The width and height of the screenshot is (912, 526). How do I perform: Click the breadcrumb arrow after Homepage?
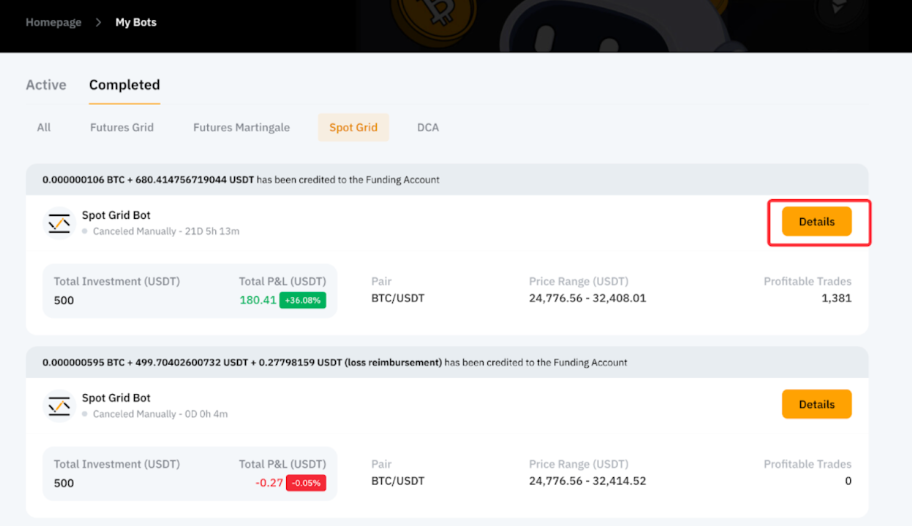pyautogui.click(x=99, y=22)
